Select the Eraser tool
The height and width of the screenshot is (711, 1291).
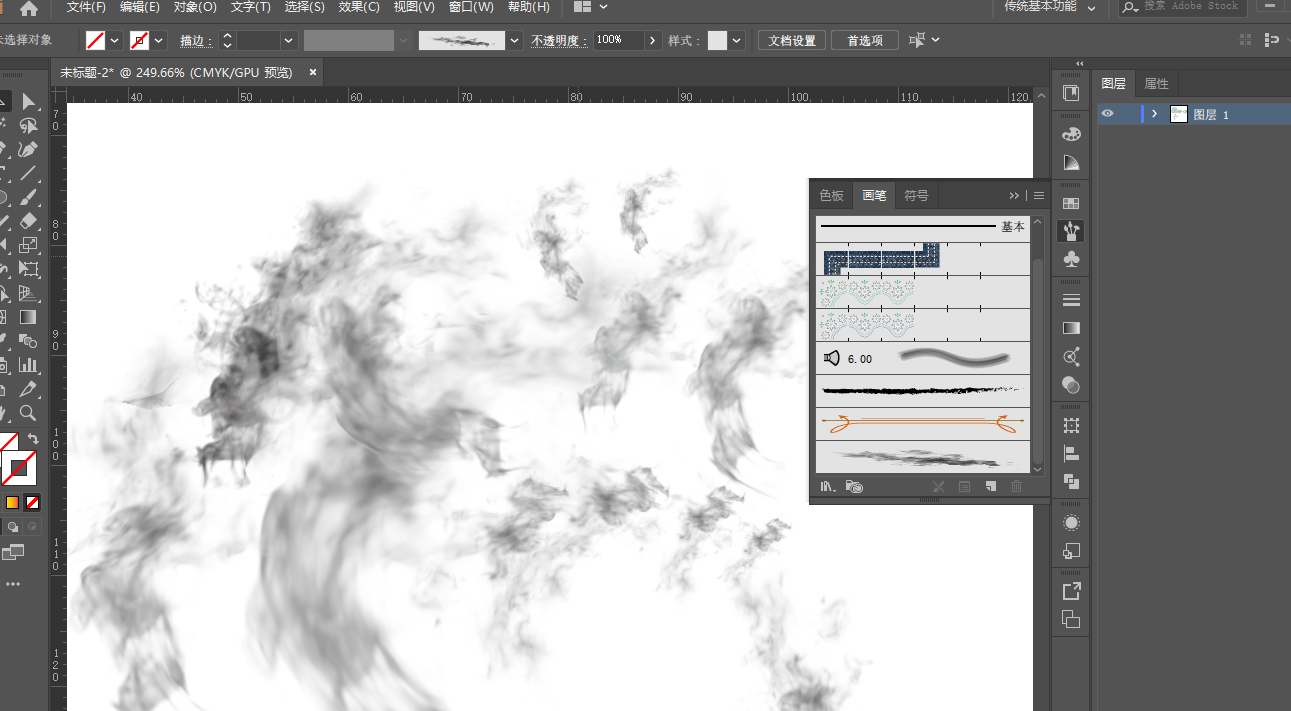28,221
